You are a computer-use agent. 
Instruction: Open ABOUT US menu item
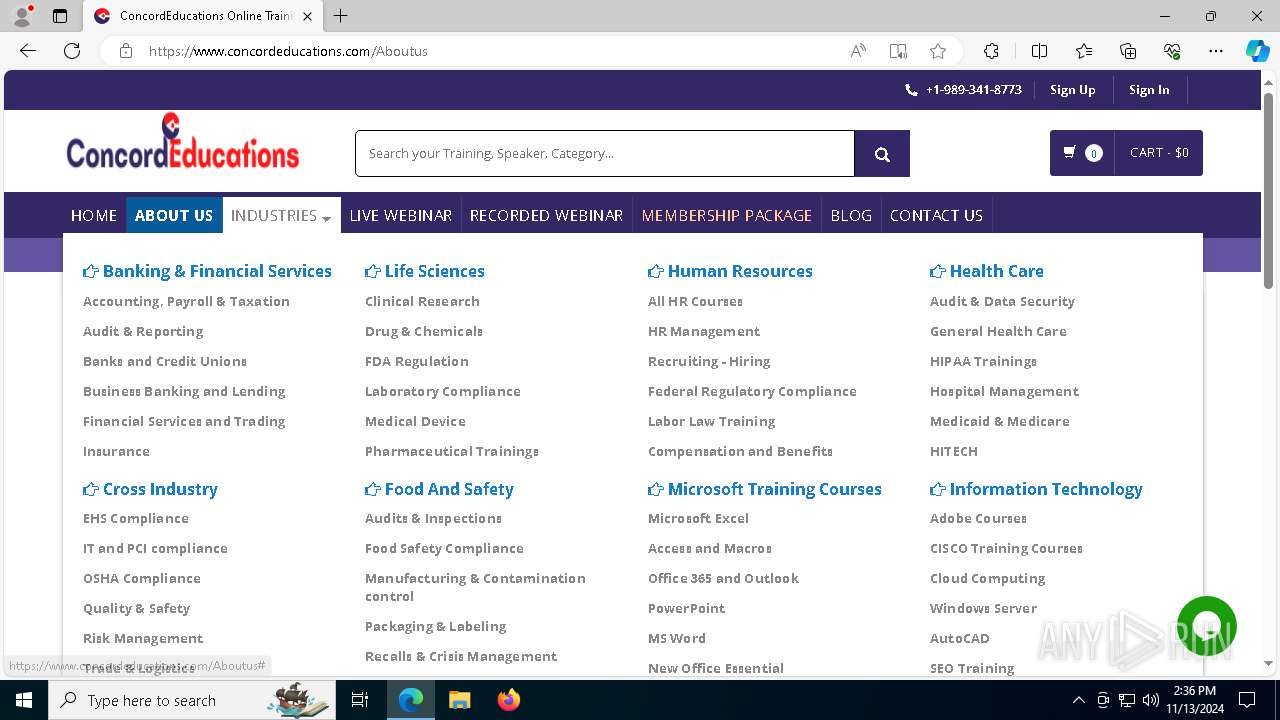[174, 215]
